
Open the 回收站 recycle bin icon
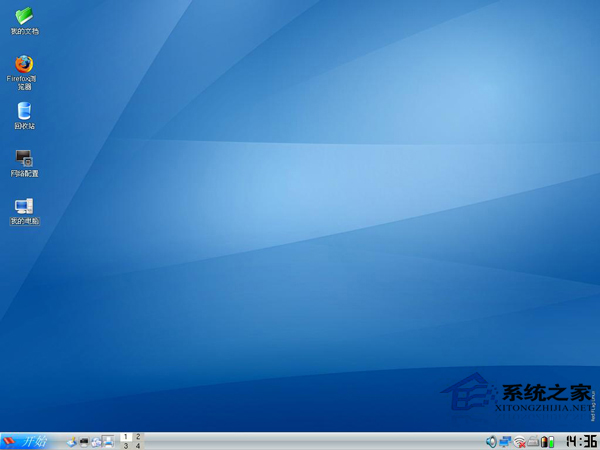[24, 111]
